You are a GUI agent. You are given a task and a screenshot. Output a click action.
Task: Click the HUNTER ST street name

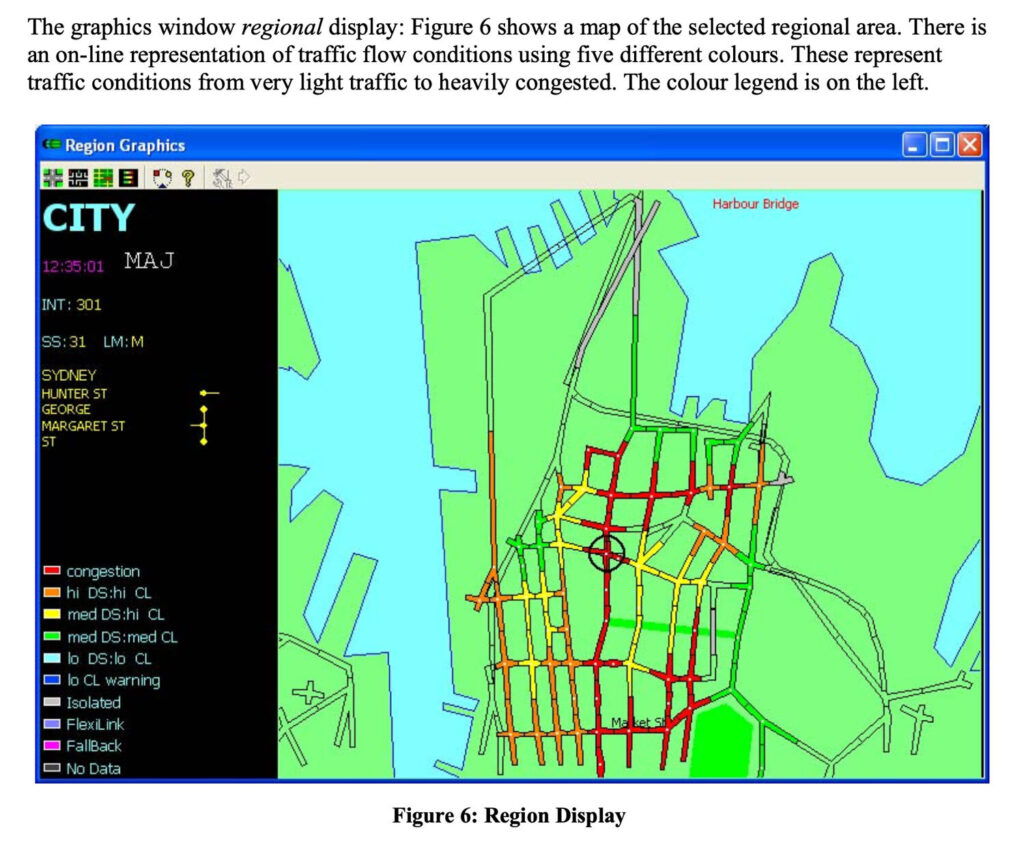pyautogui.click(x=74, y=394)
